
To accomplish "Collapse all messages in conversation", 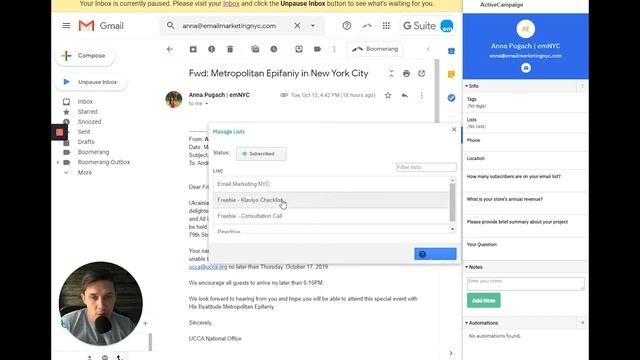I will click(x=391, y=73).
